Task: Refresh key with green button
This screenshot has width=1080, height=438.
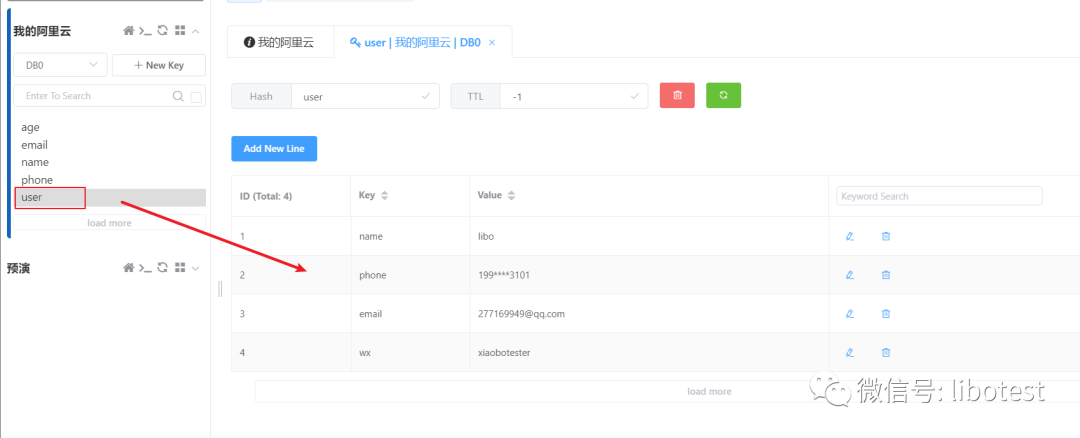Action: (723, 96)
